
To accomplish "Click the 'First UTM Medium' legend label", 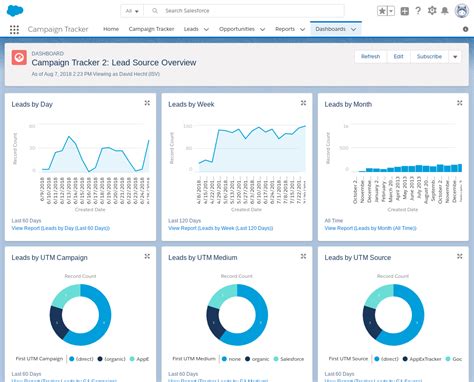I will (194, 359).
